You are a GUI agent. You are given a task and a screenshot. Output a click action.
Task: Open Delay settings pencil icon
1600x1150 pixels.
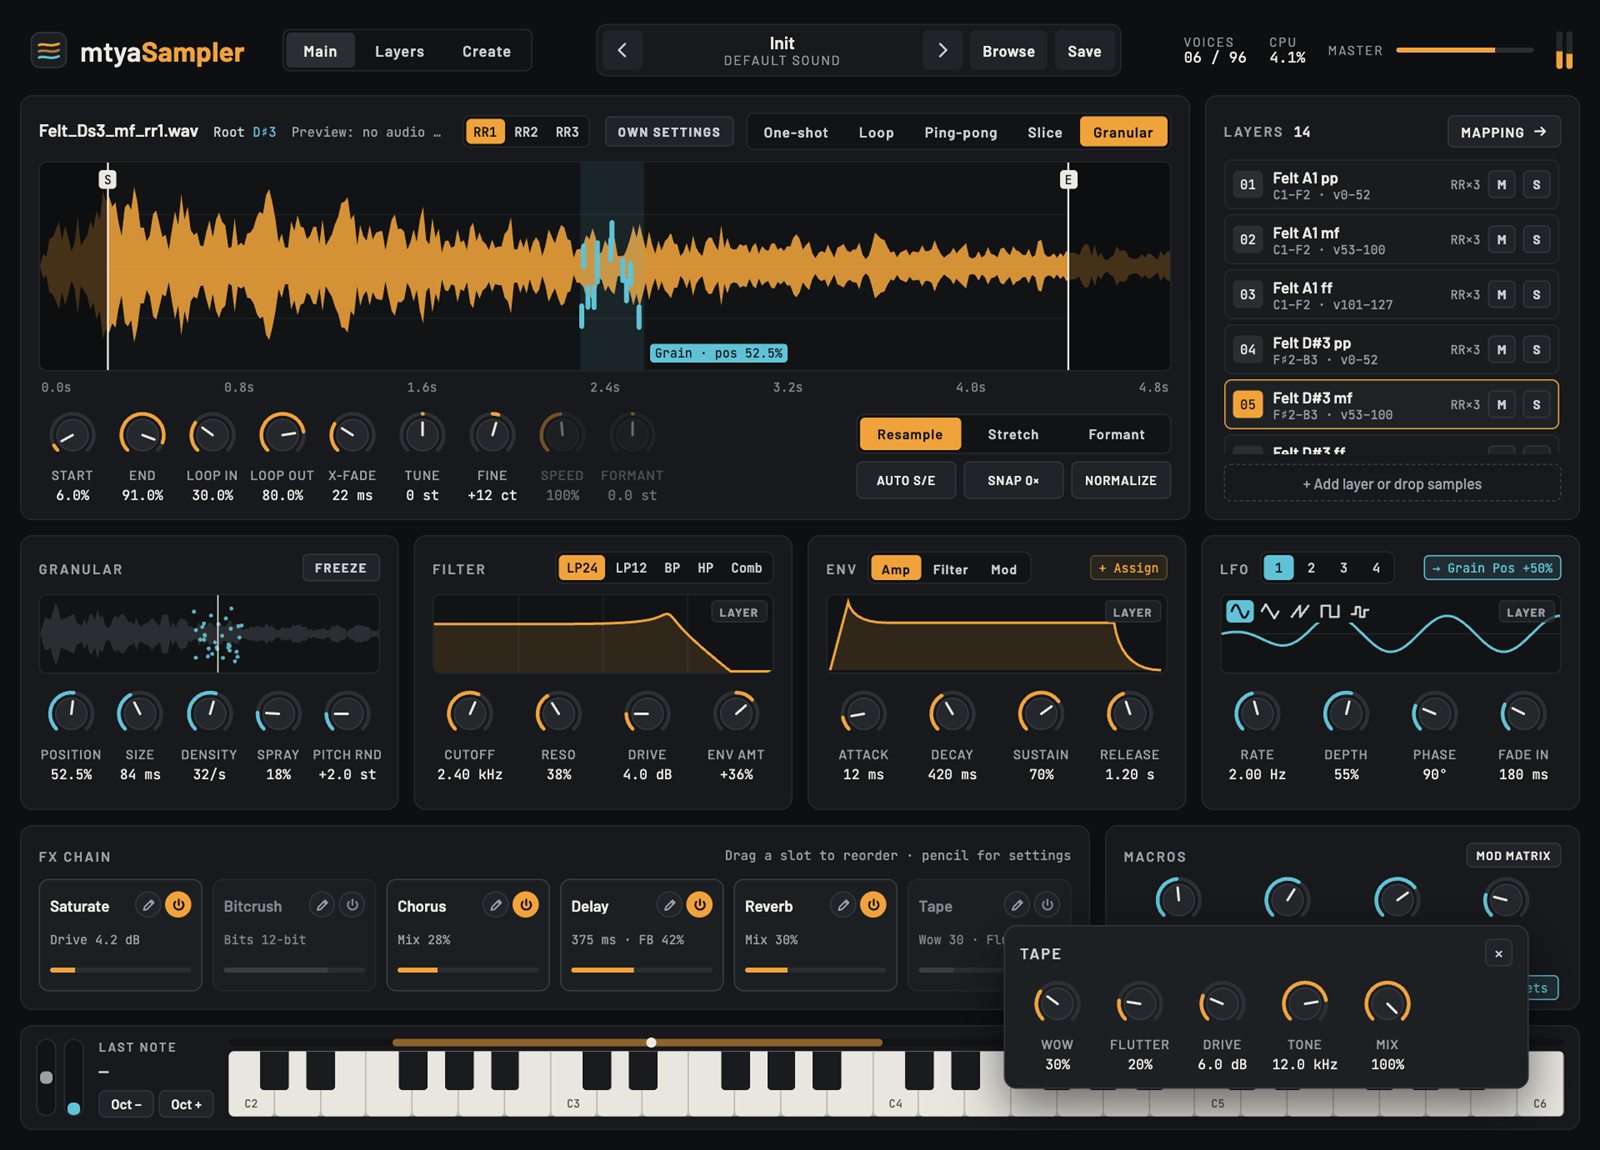point(670,905)
